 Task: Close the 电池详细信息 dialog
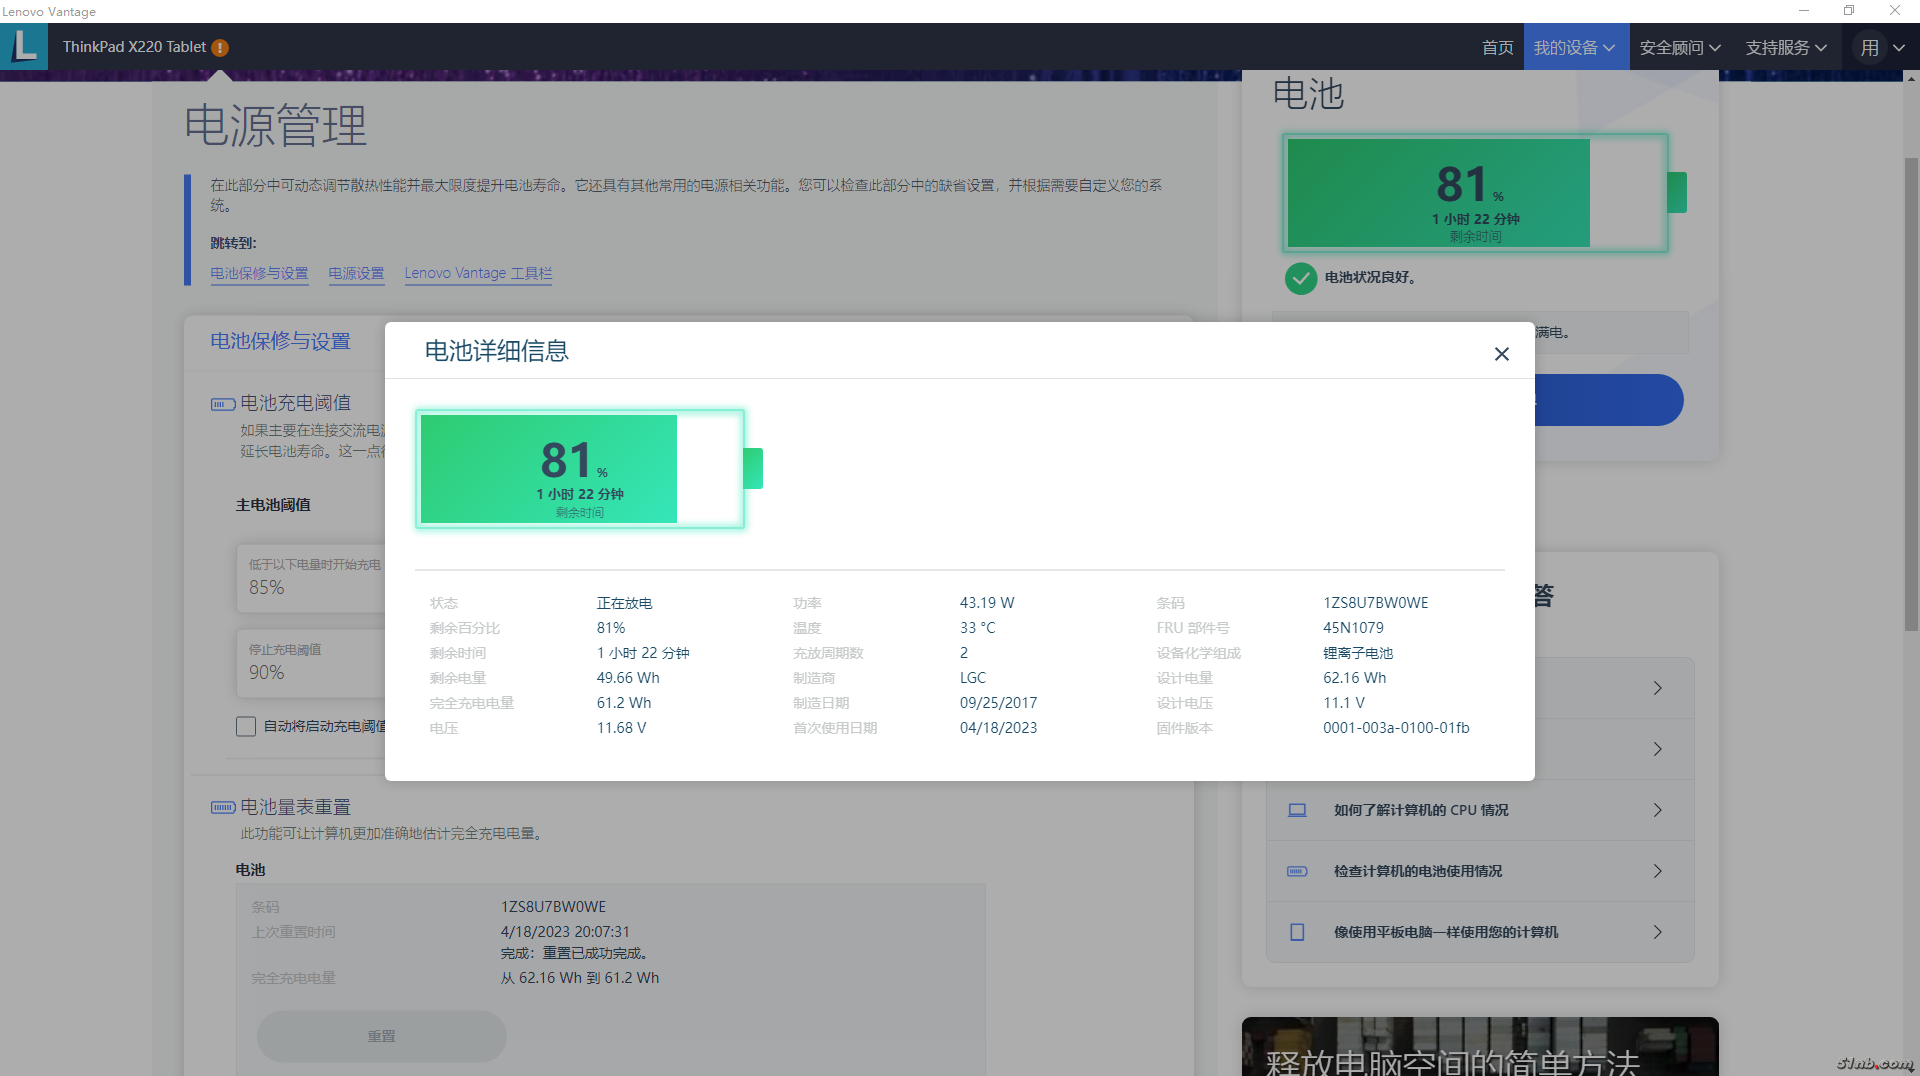pyautogui.click(x=1501, y=354)
